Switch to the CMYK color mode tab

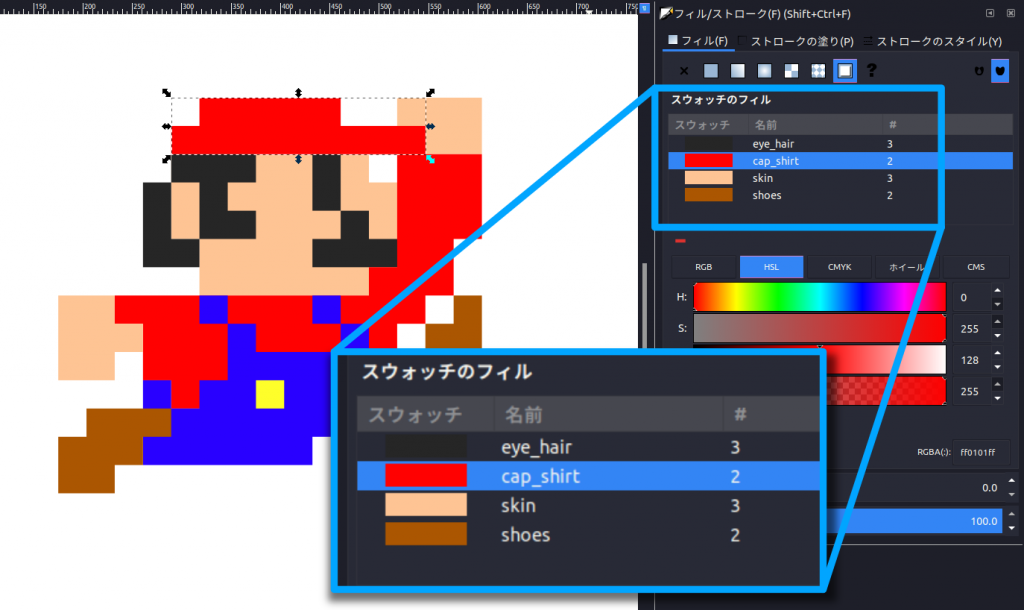(x=839, y=266)
